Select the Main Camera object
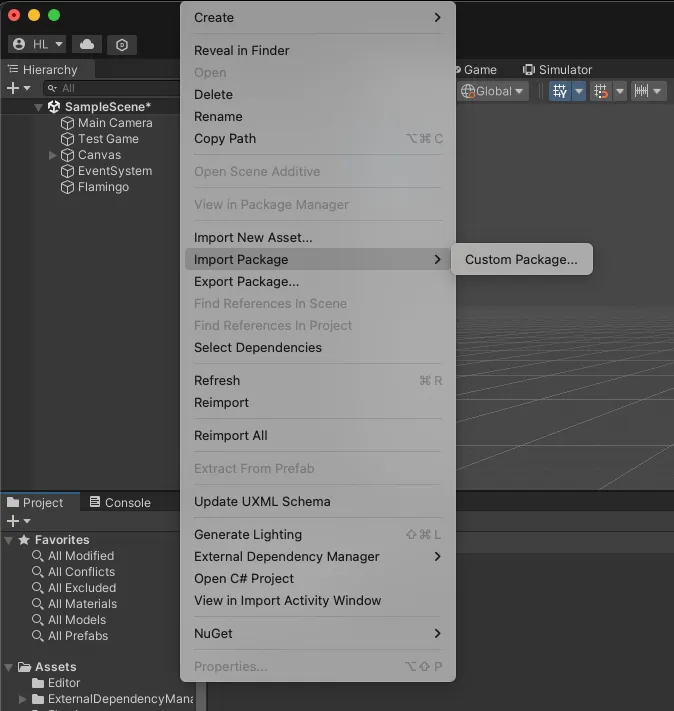Image resolution: width=674 pixels, height=711 pixels. point(115,123)
